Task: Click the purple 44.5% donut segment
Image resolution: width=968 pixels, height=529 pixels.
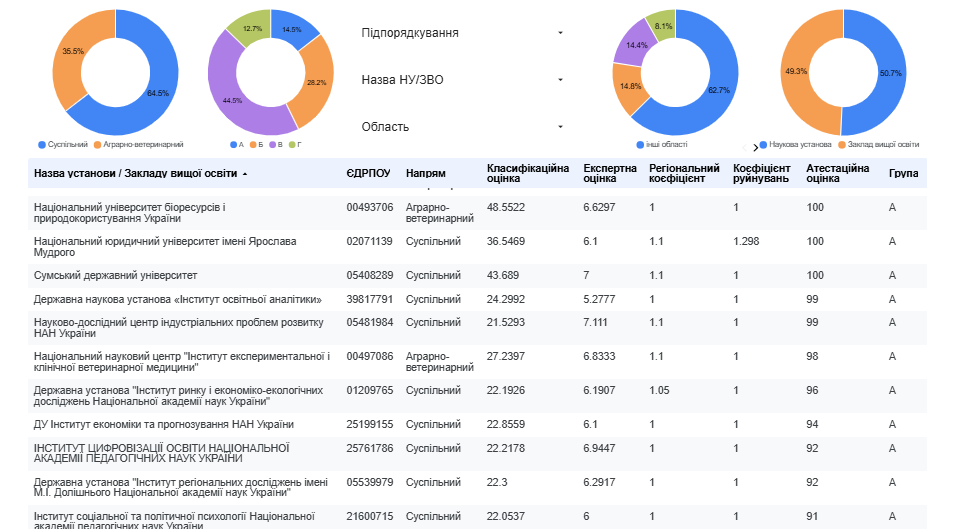Action: pyautogui.click(x=232, y=102)
